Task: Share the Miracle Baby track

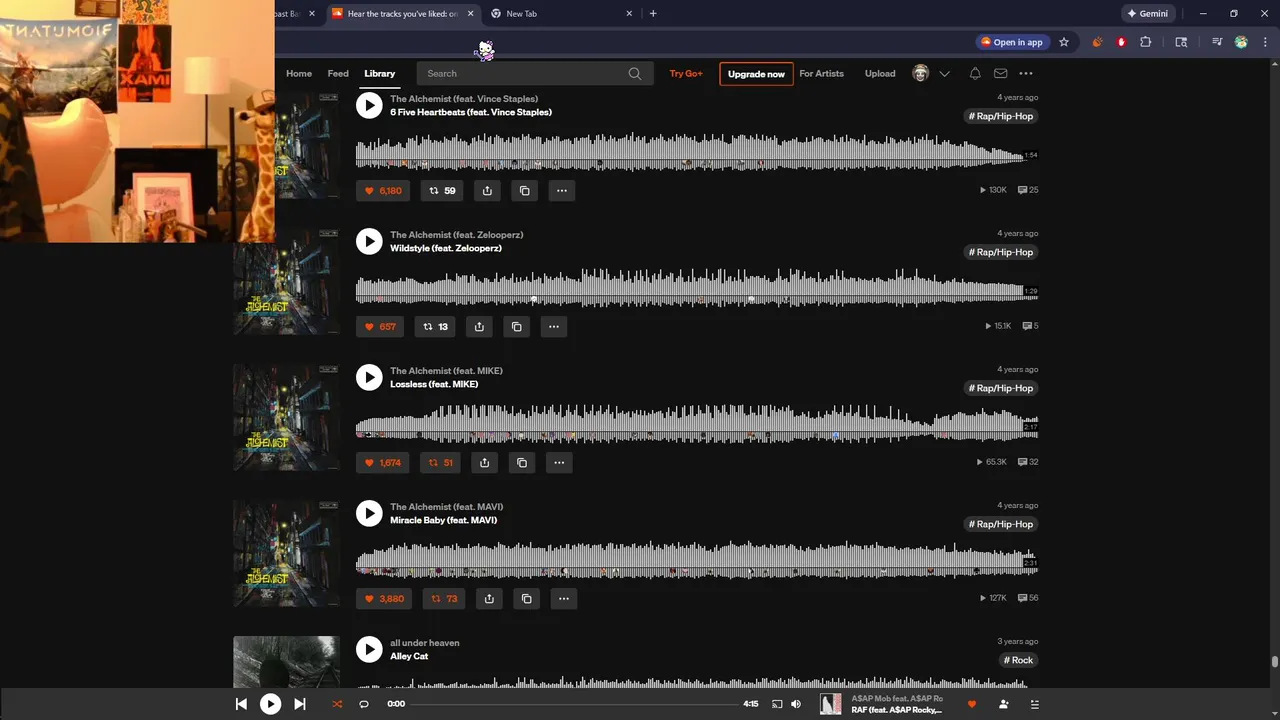Action: click(489, 598)
